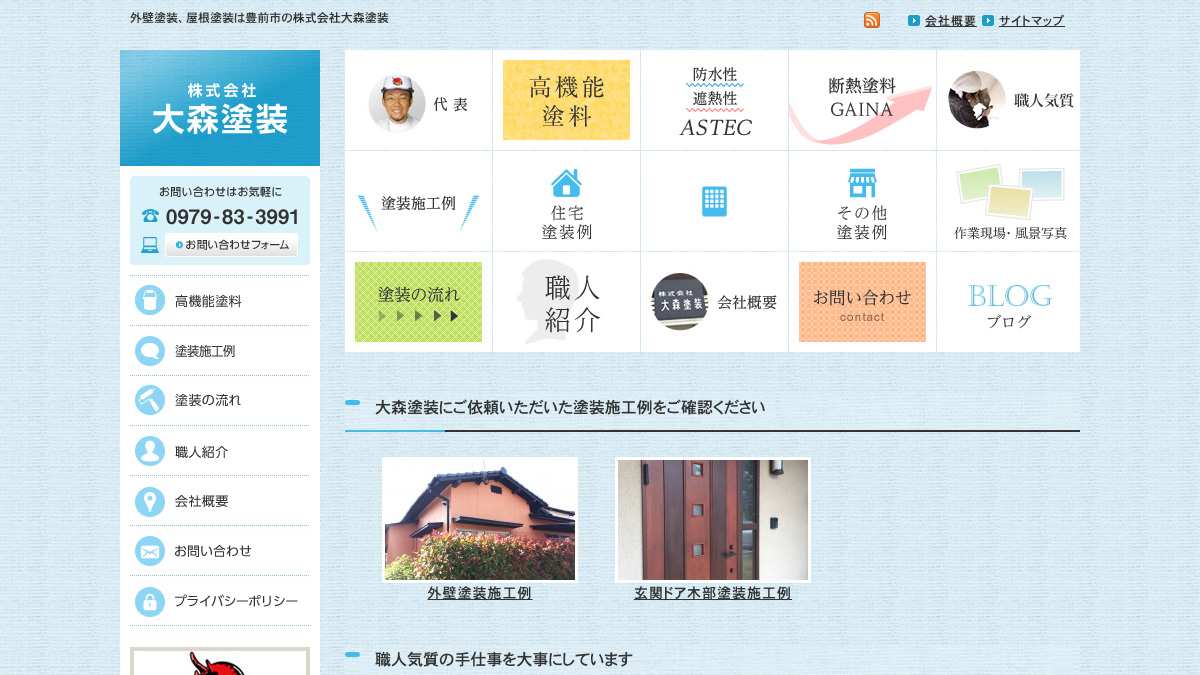Open the 会社概要 tile with sign photo
Viewport: 1200px width, 675px height.
coord(714,302)
